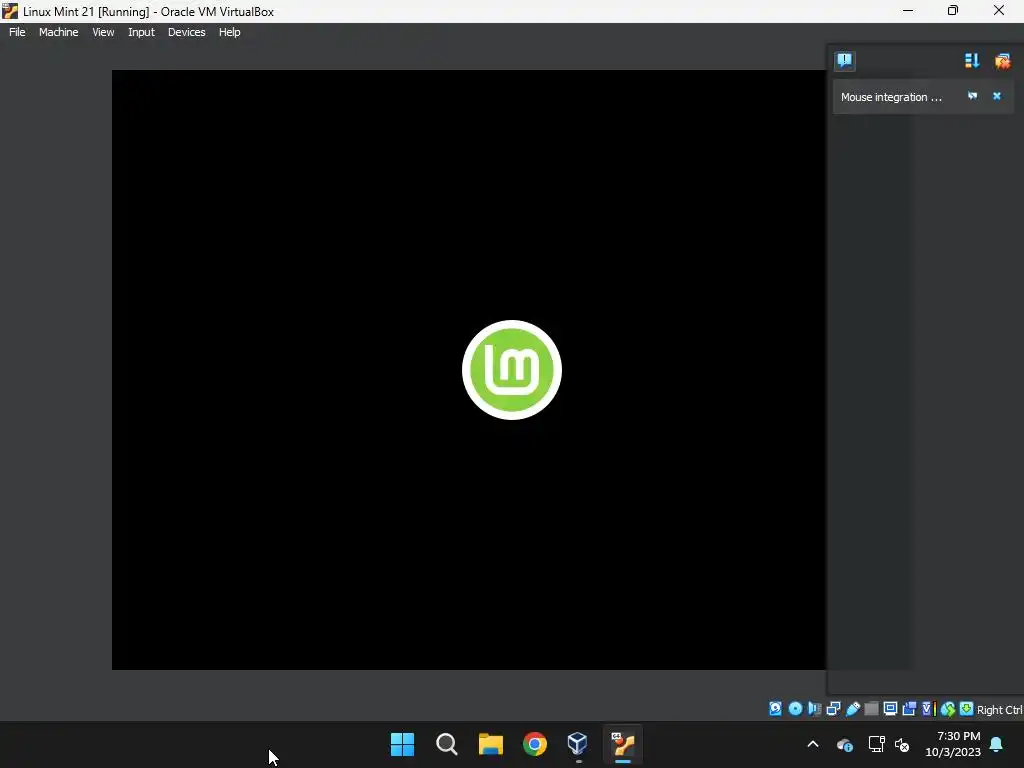
Task: Open Windows notifications bell
Action: click(x=997, y=744)
